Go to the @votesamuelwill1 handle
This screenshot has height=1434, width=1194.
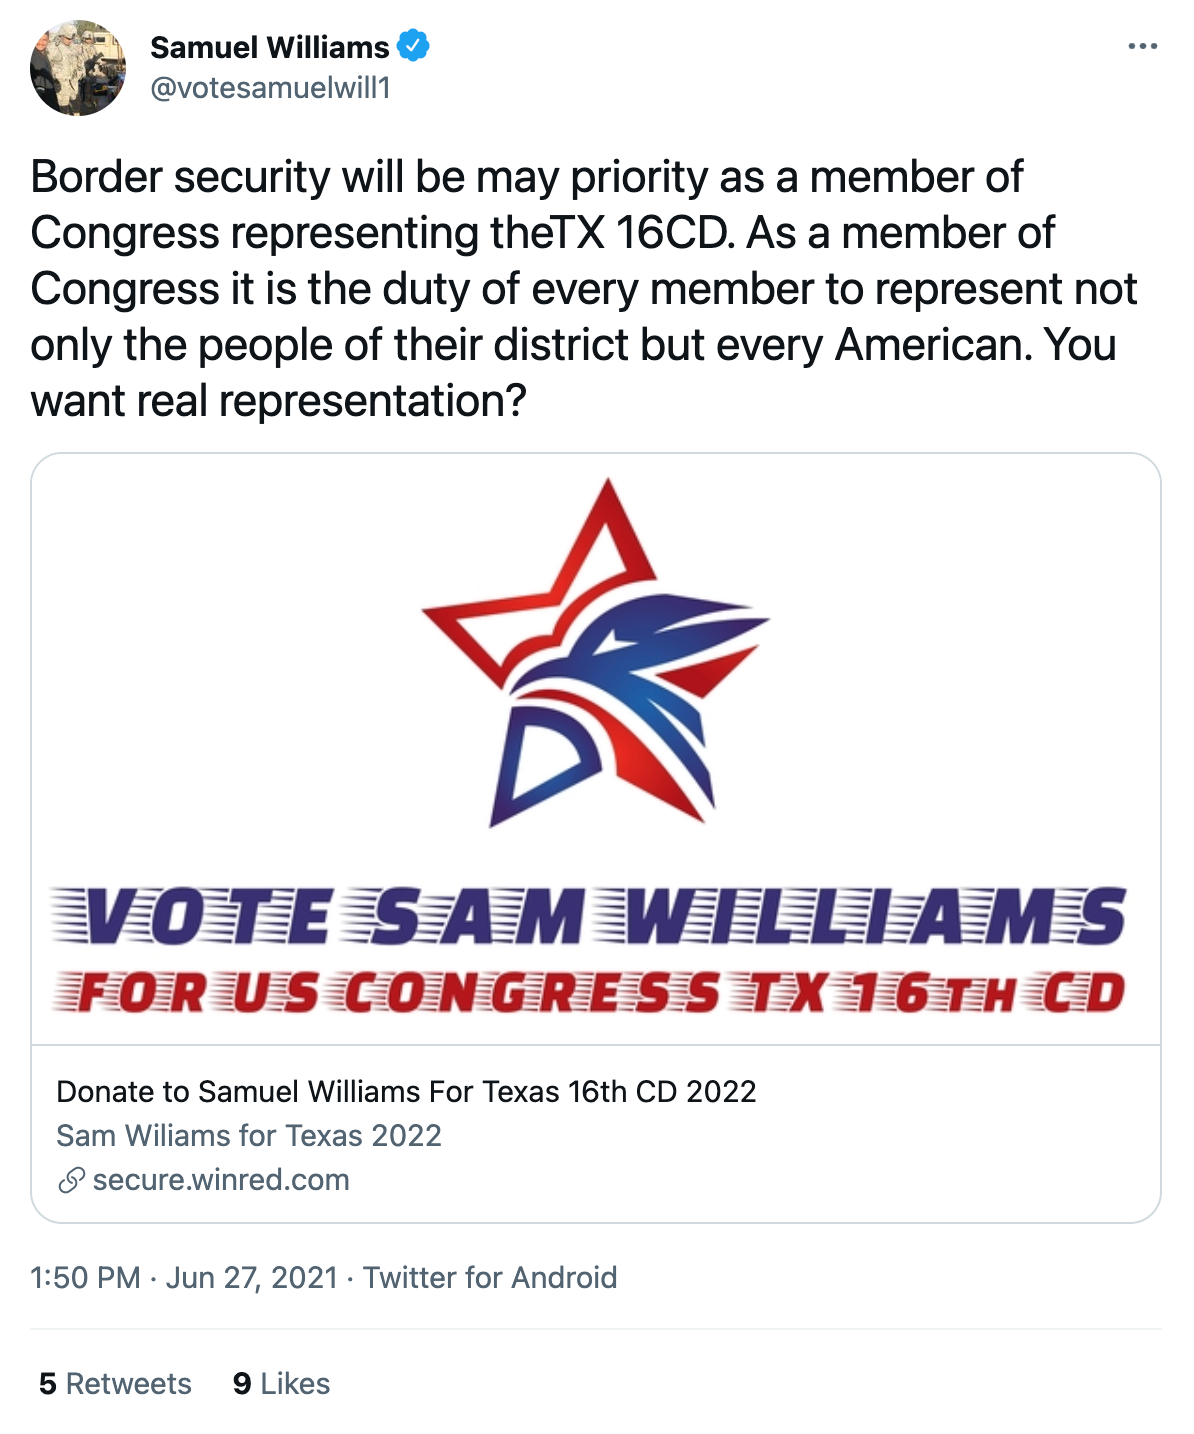click(x=270, y=88)
